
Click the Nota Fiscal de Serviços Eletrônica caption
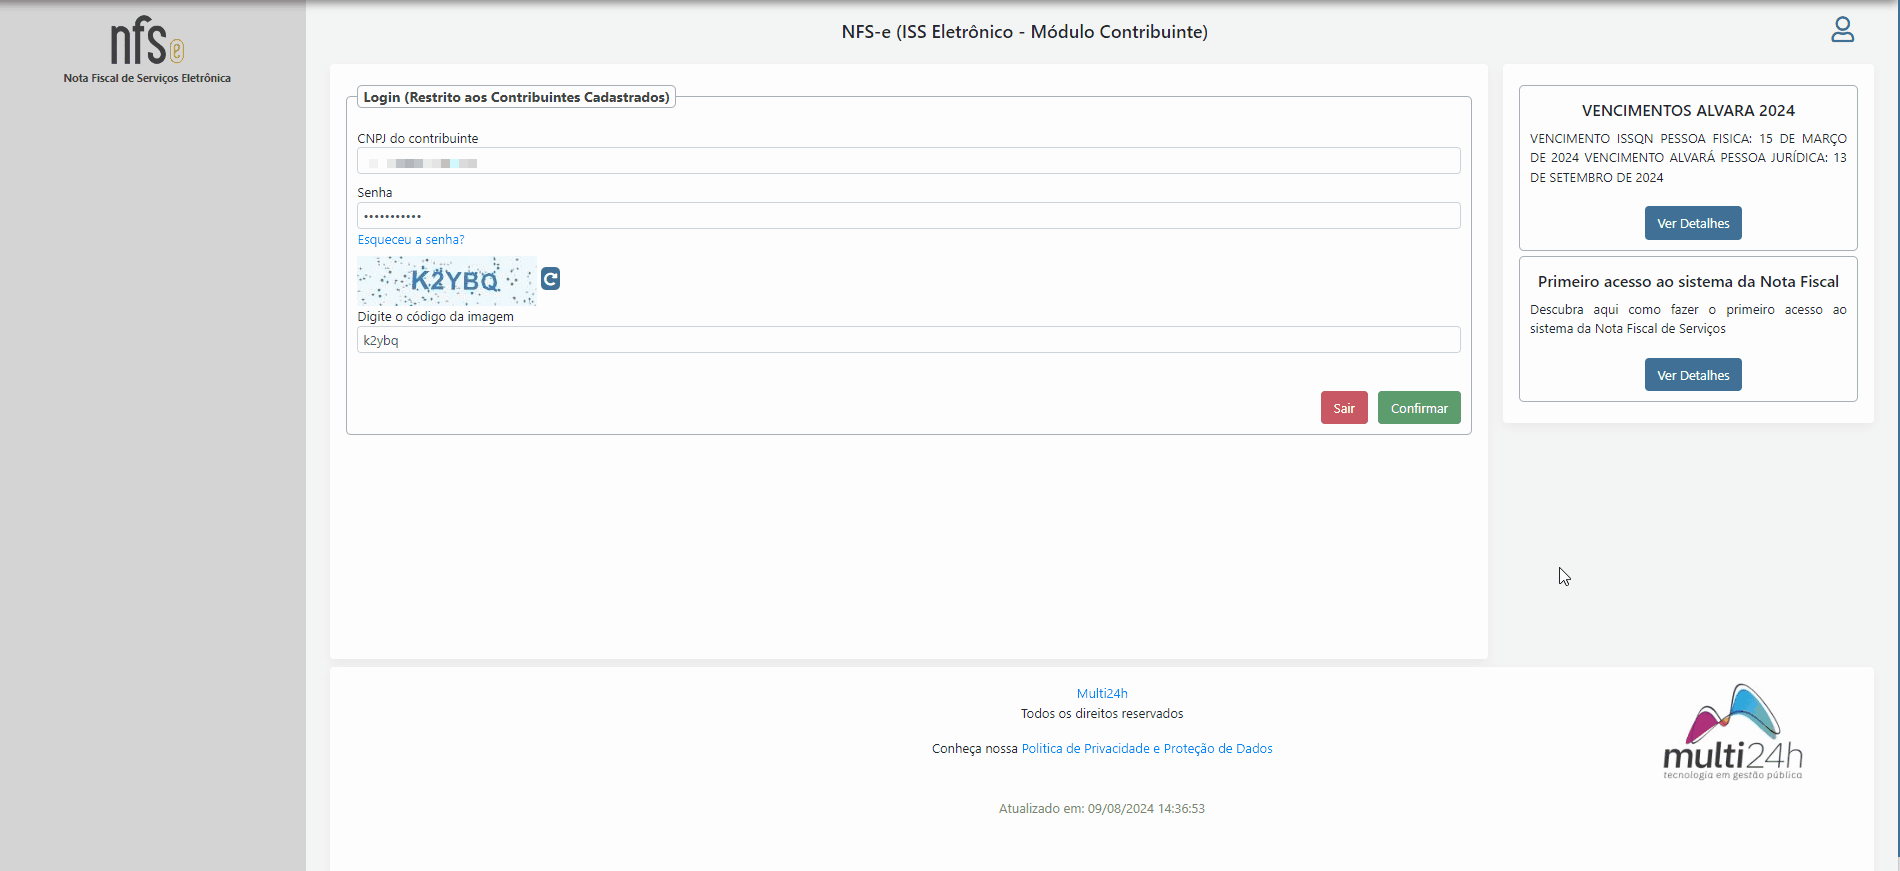tap(147, 78)
